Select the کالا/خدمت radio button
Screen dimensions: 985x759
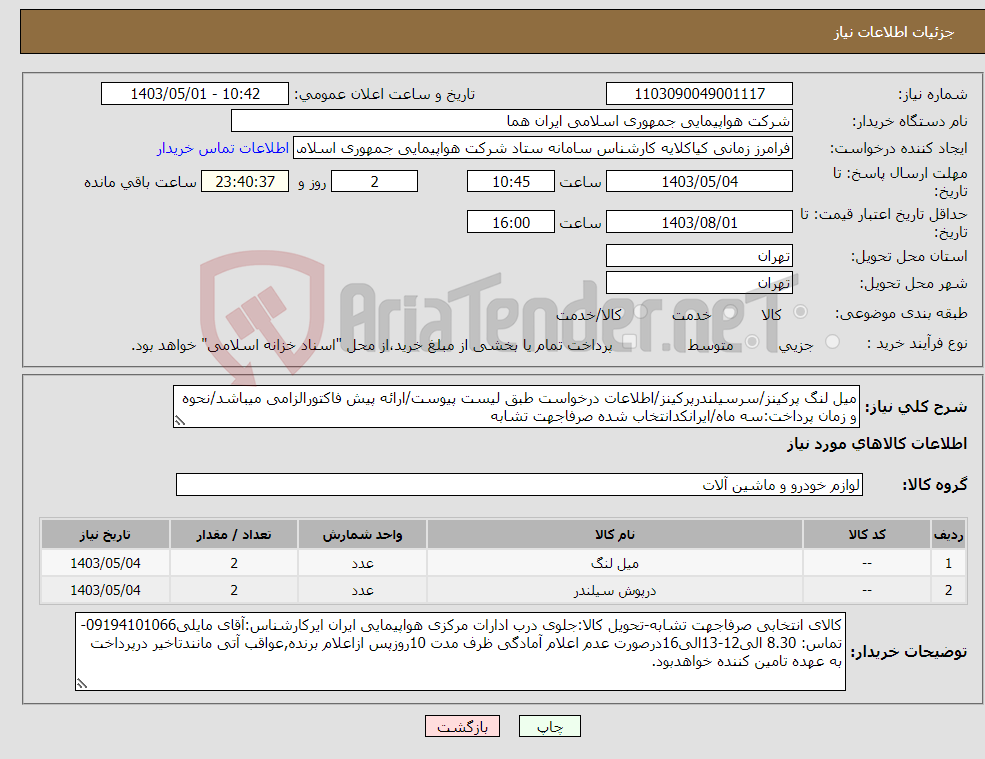(640, 312)
